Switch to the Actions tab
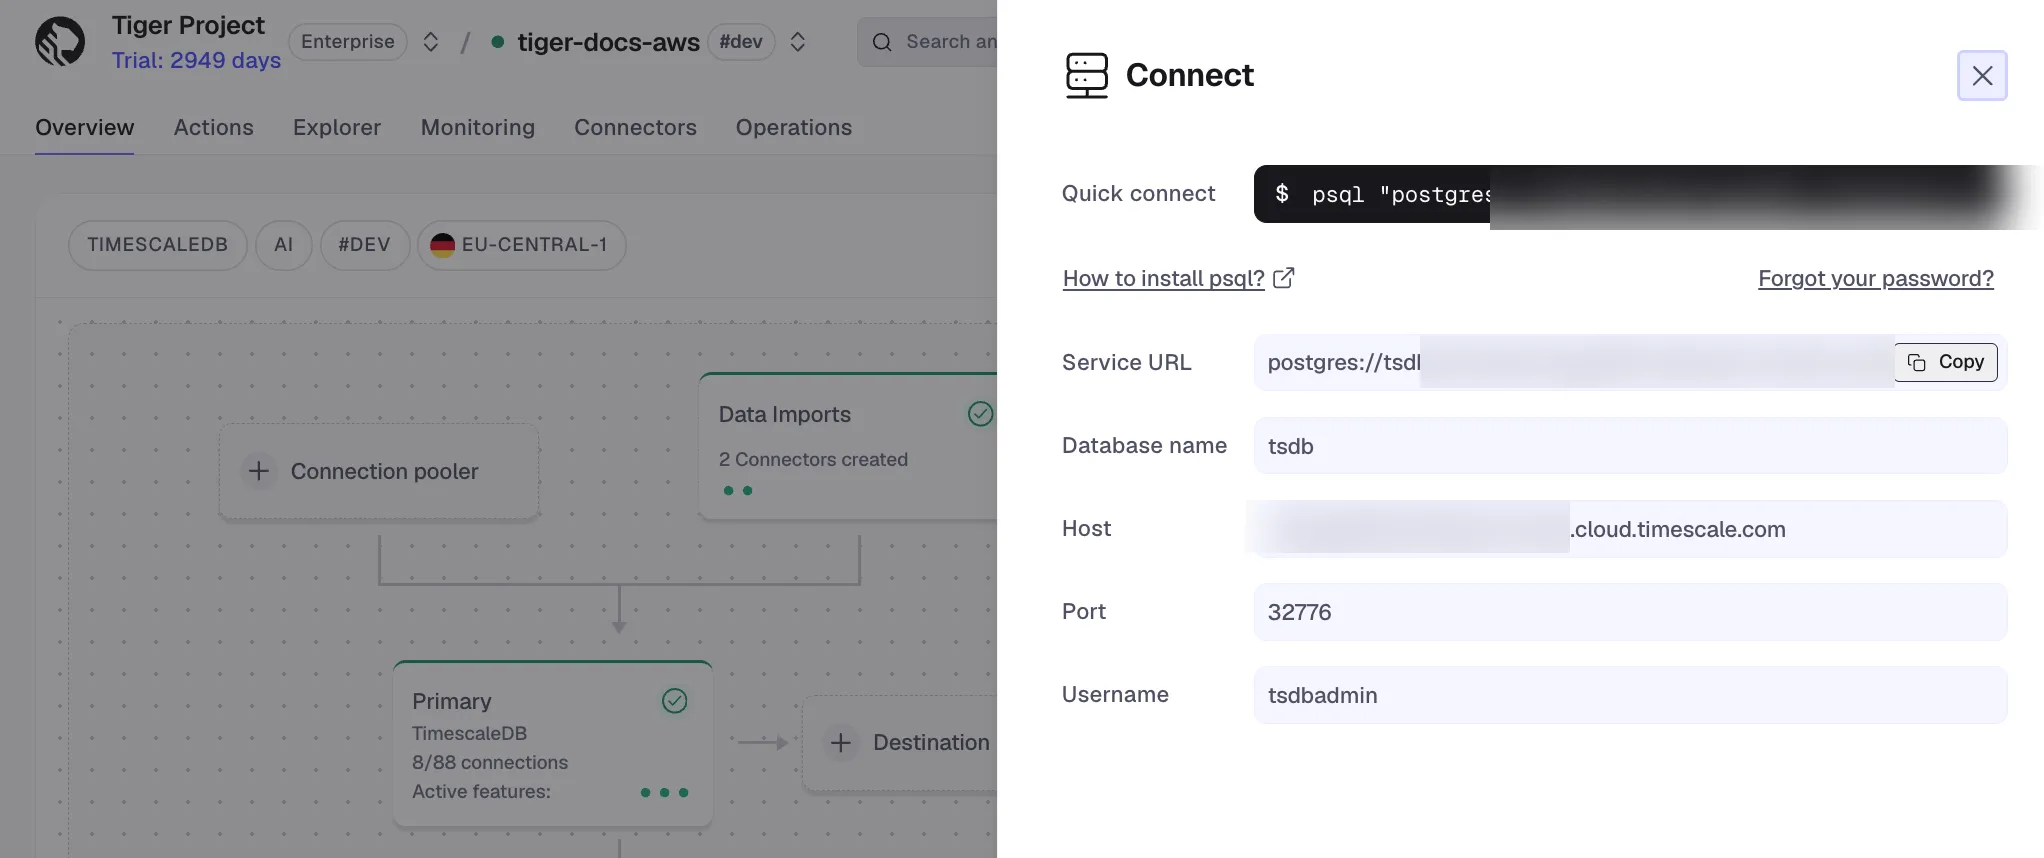The height and width of the screenshot is (858, 2044). tap(214, 127)
